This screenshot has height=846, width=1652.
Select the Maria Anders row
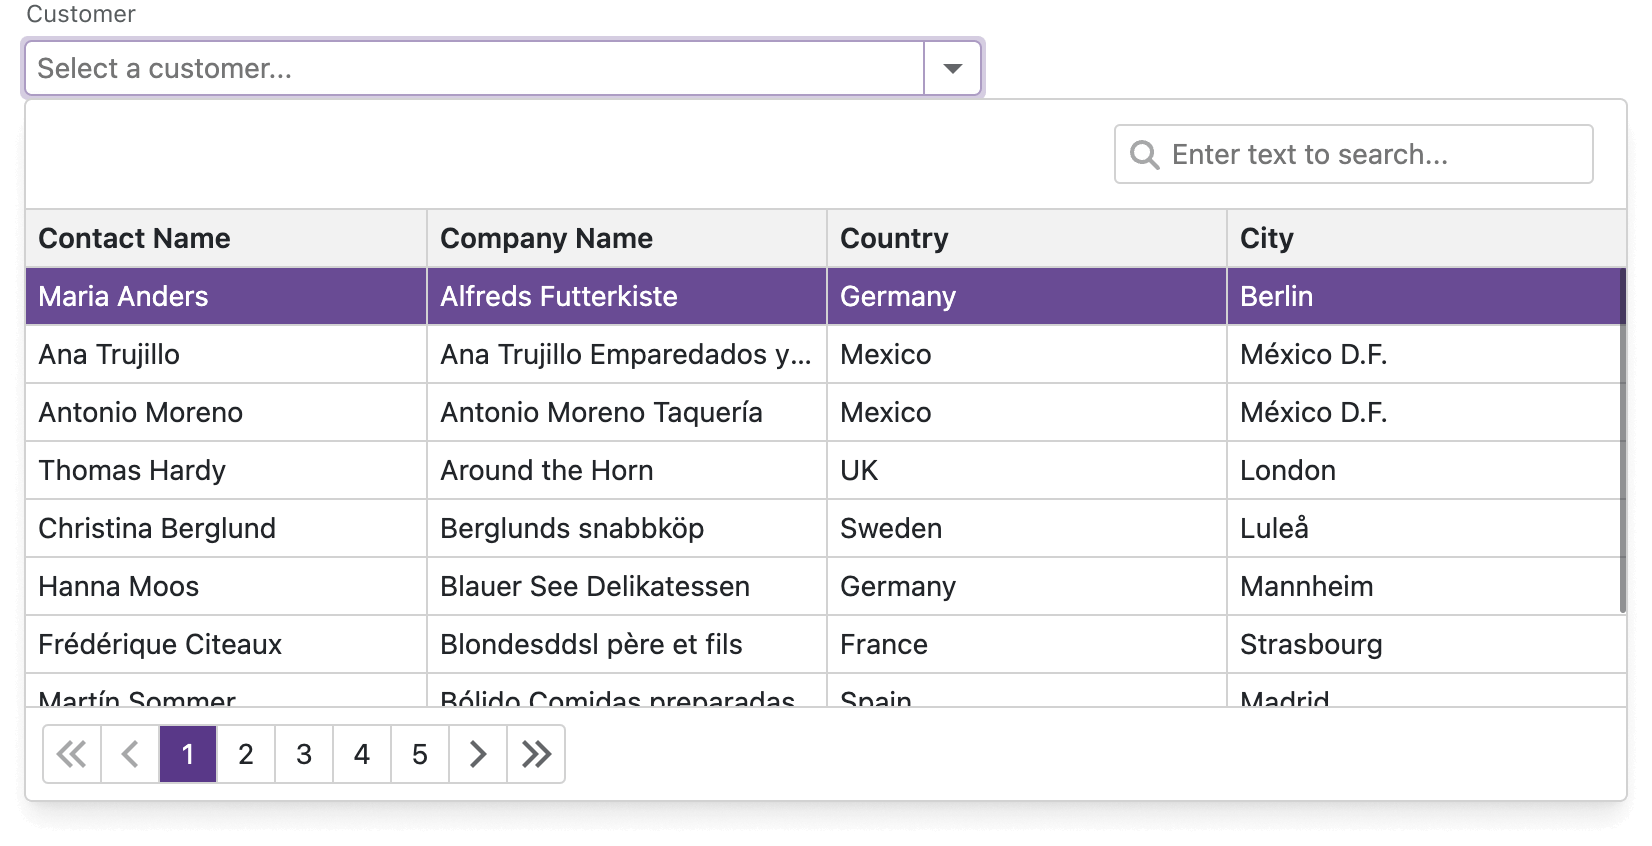[123, 296]
